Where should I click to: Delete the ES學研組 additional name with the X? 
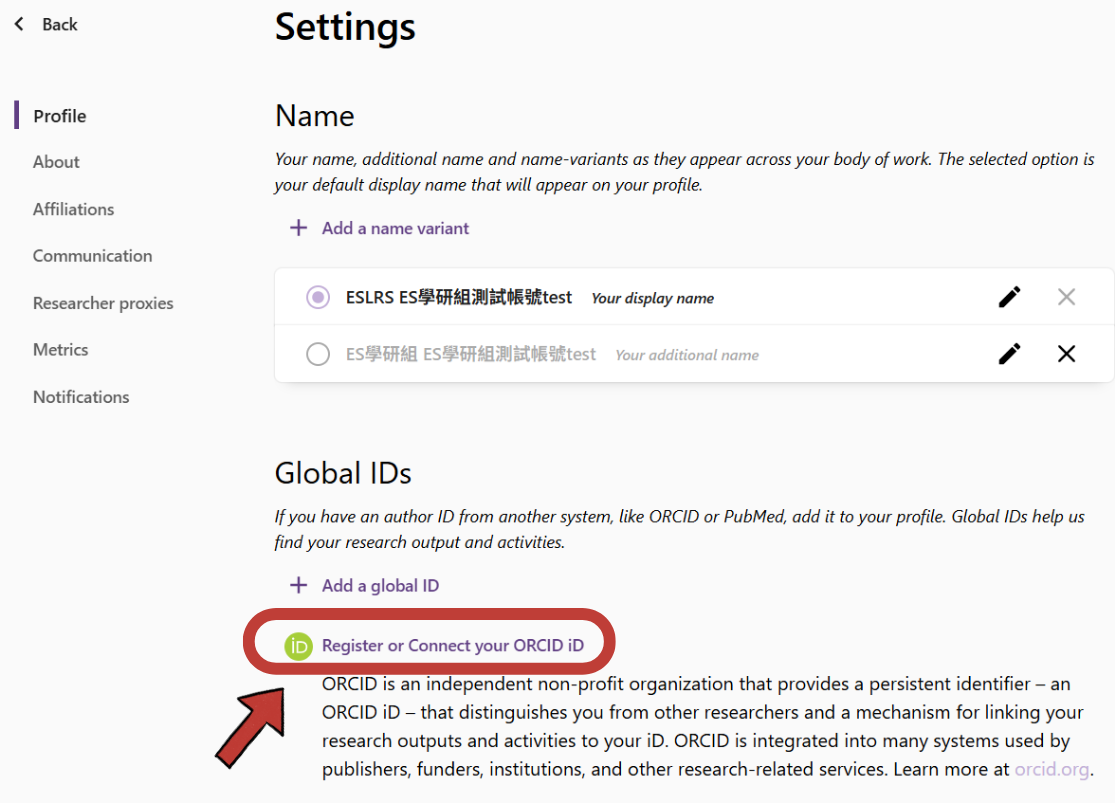[1066, 353]
